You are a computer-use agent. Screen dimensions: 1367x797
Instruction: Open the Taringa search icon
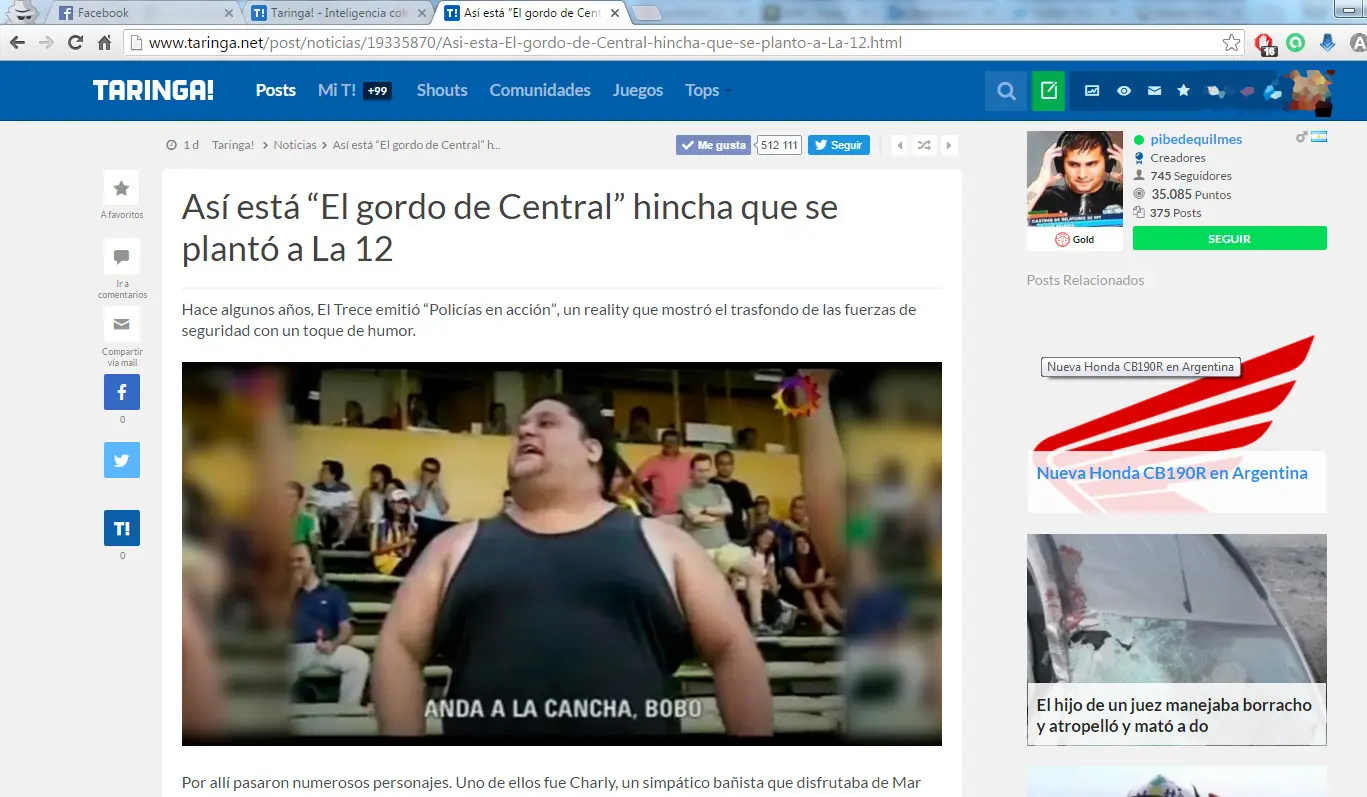tap(1005, 91)
